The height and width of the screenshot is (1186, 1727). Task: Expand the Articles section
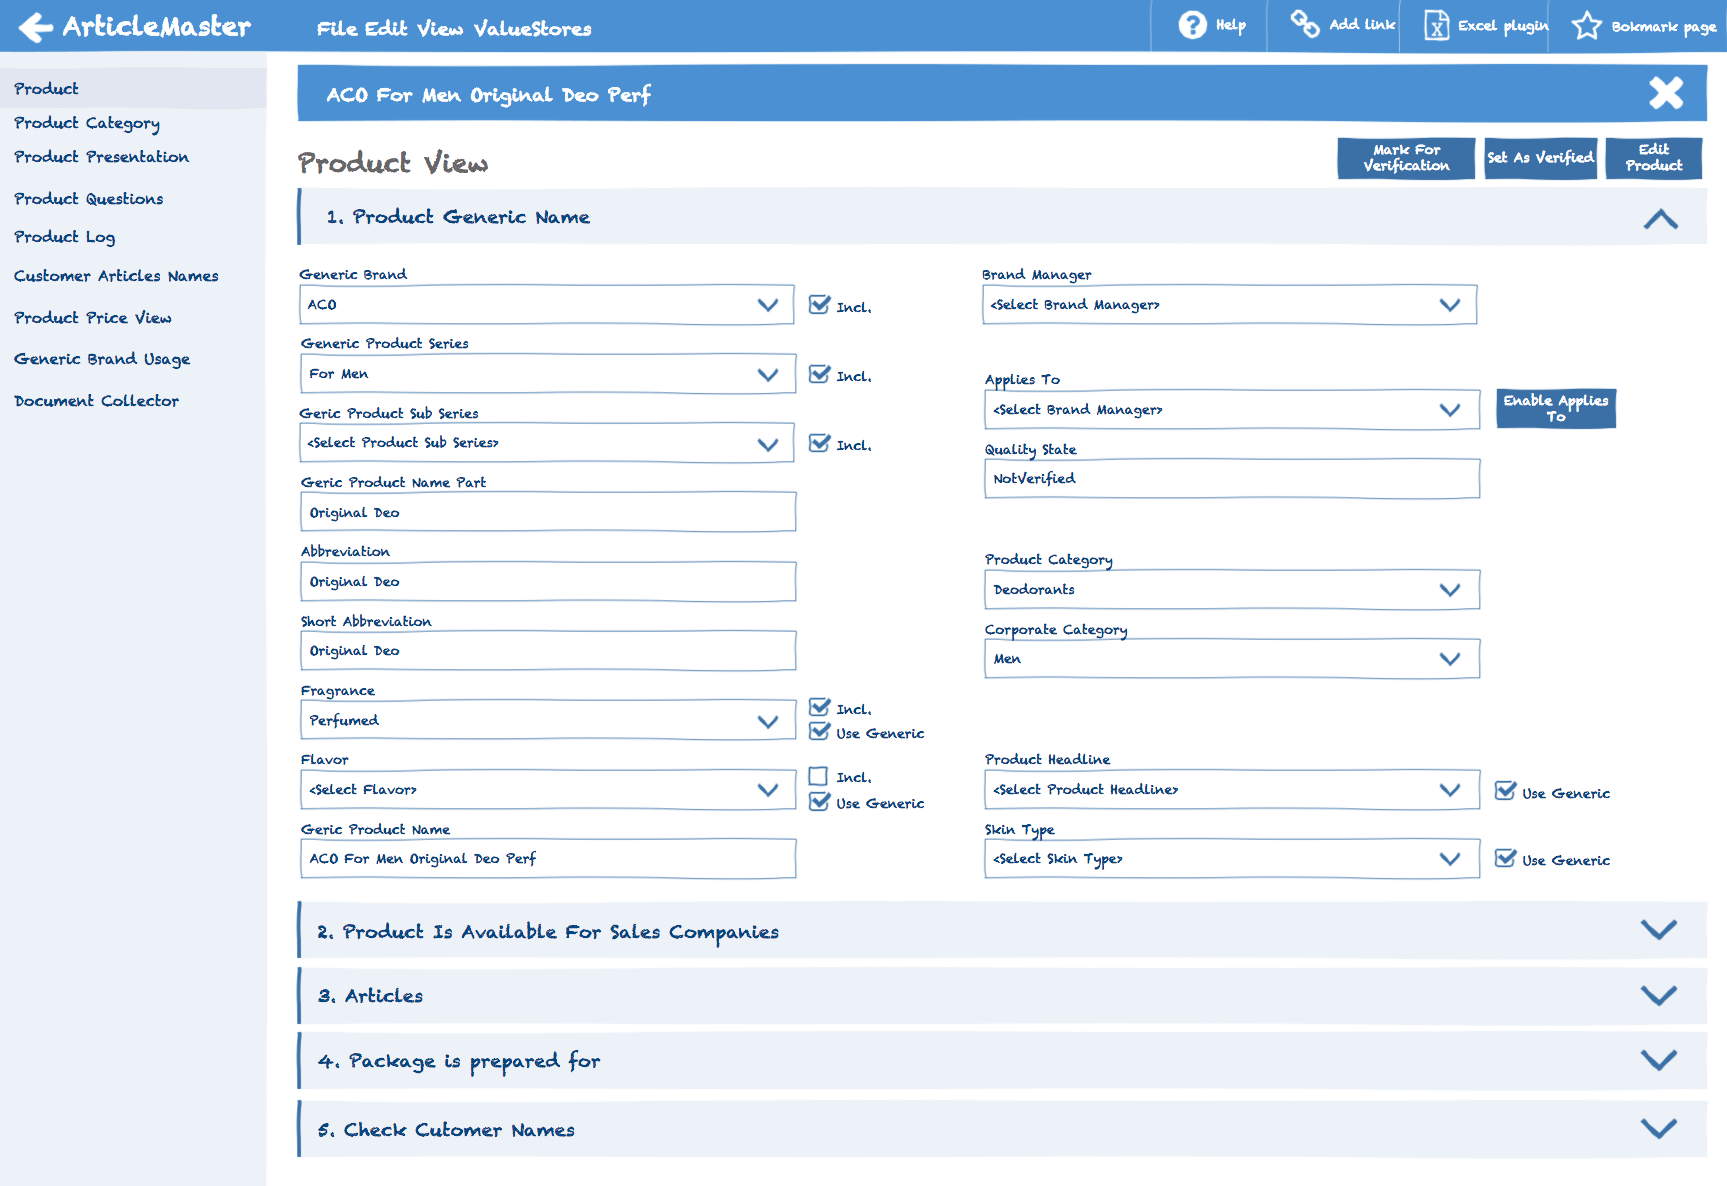point(1658,995)
